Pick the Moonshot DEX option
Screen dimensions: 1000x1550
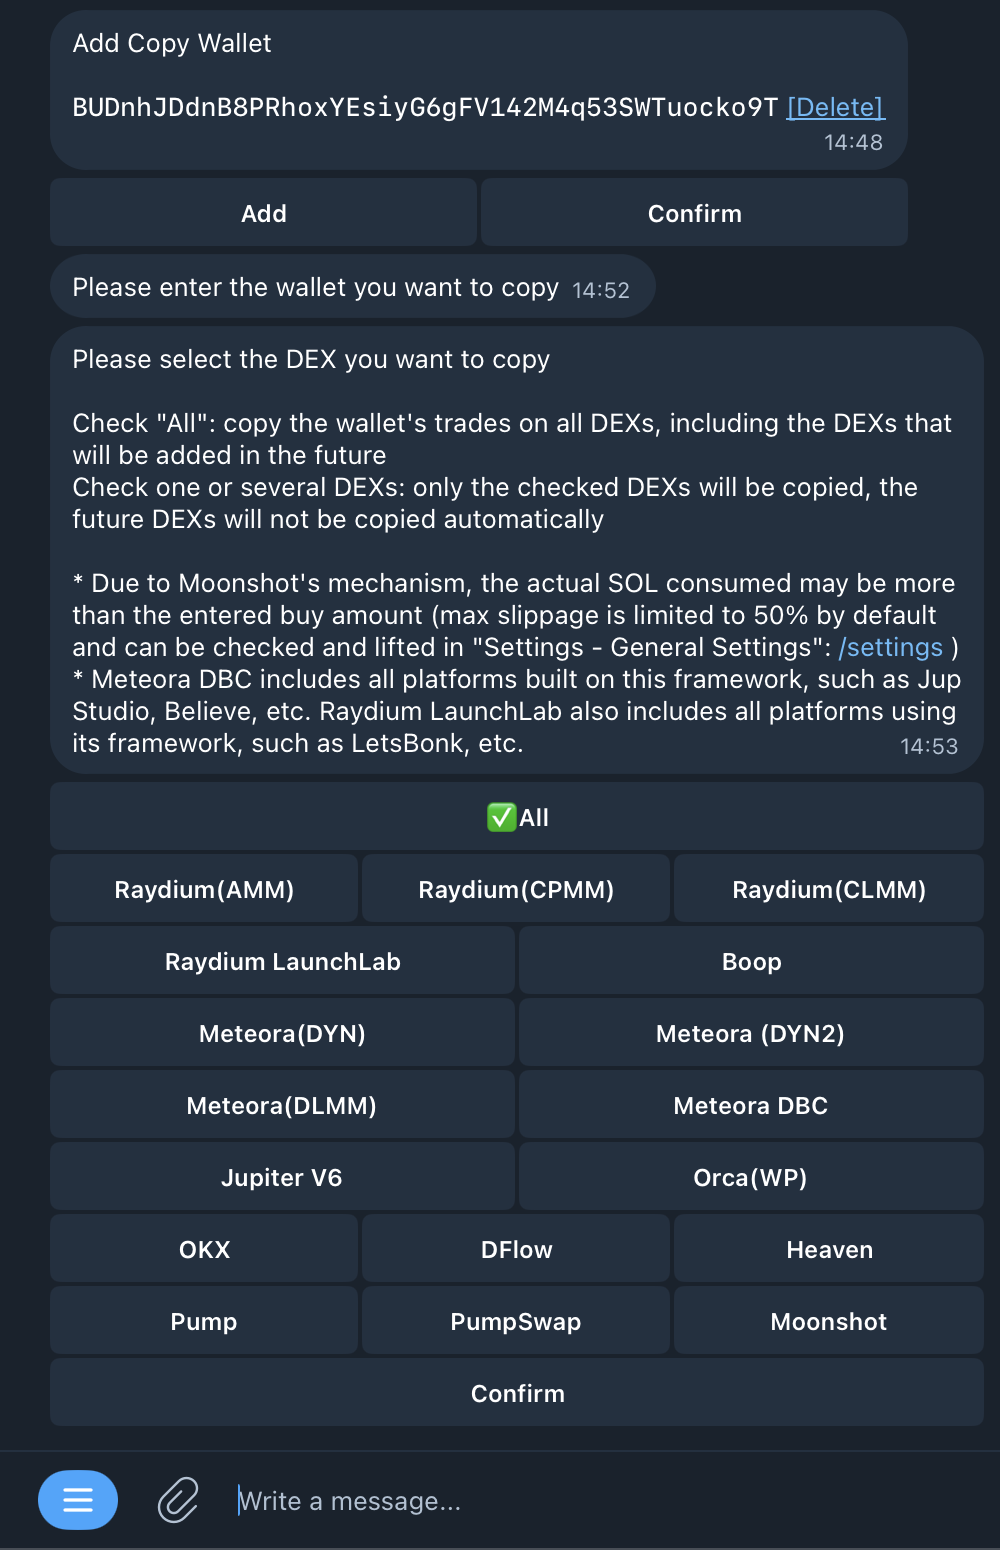point(829,1321)
